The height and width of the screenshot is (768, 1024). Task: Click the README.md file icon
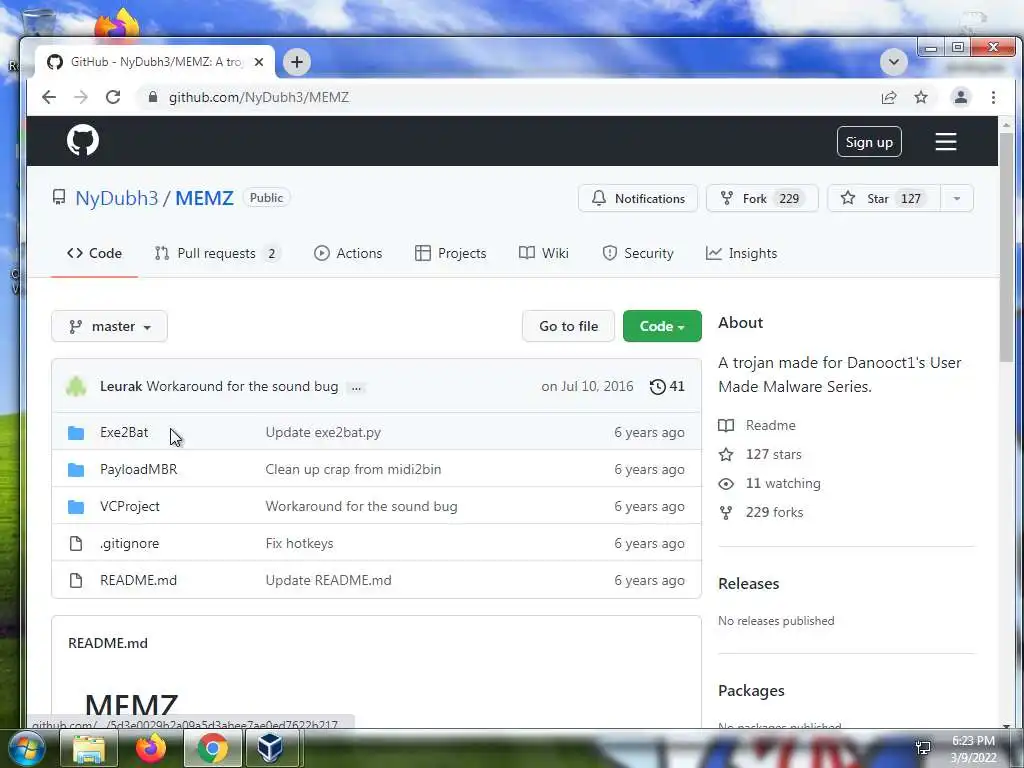coord(76,580)
